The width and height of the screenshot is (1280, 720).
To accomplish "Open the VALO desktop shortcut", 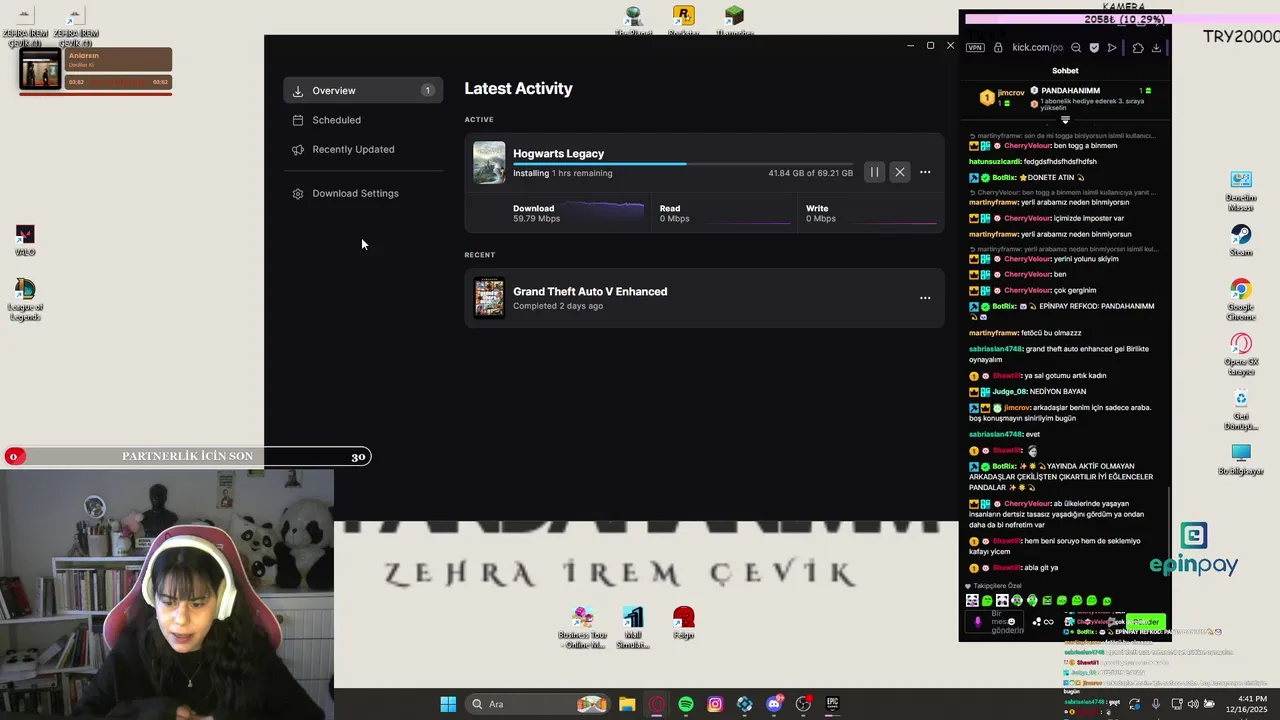I will coord(25,240).
